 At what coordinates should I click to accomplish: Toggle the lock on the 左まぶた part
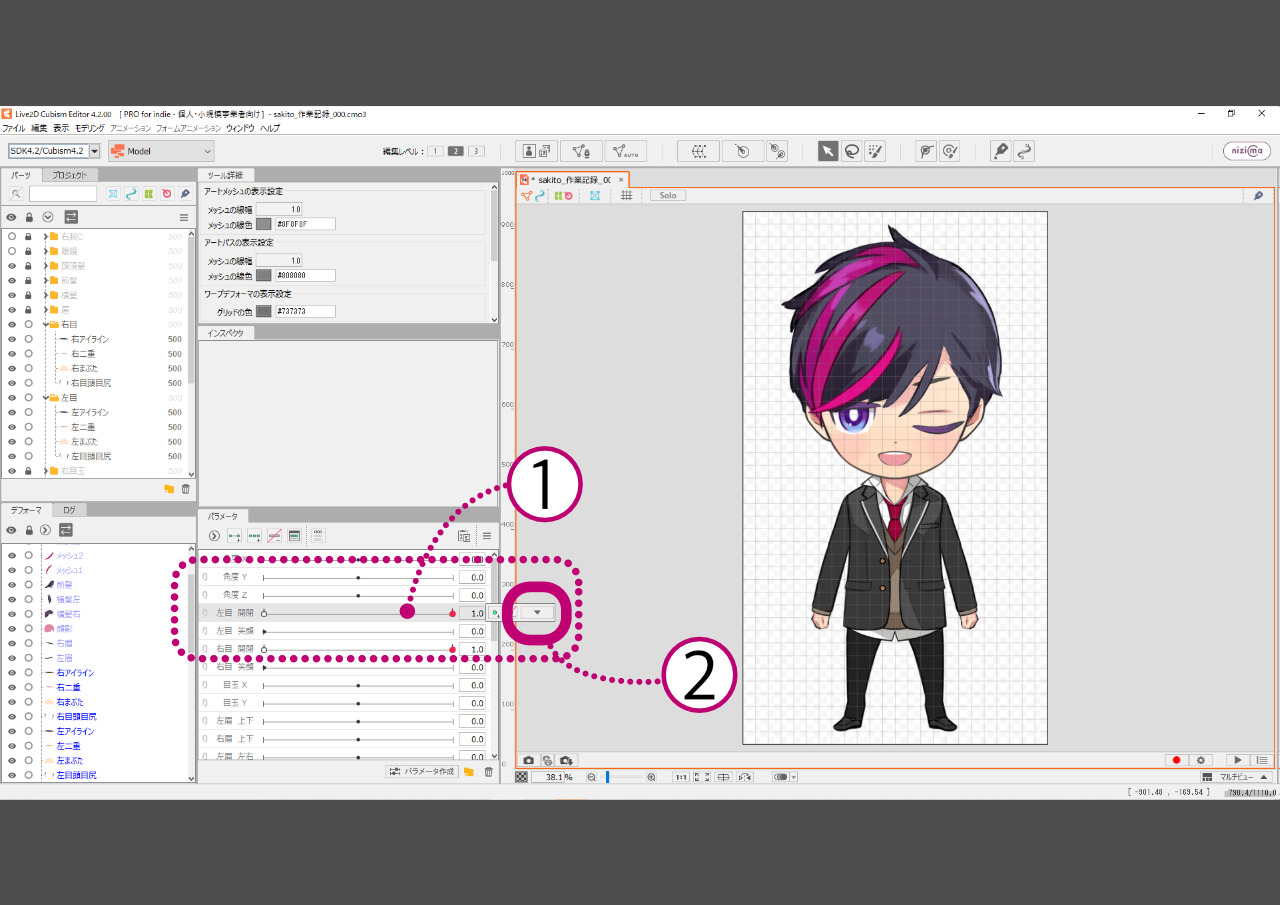(x=29, y=441)
